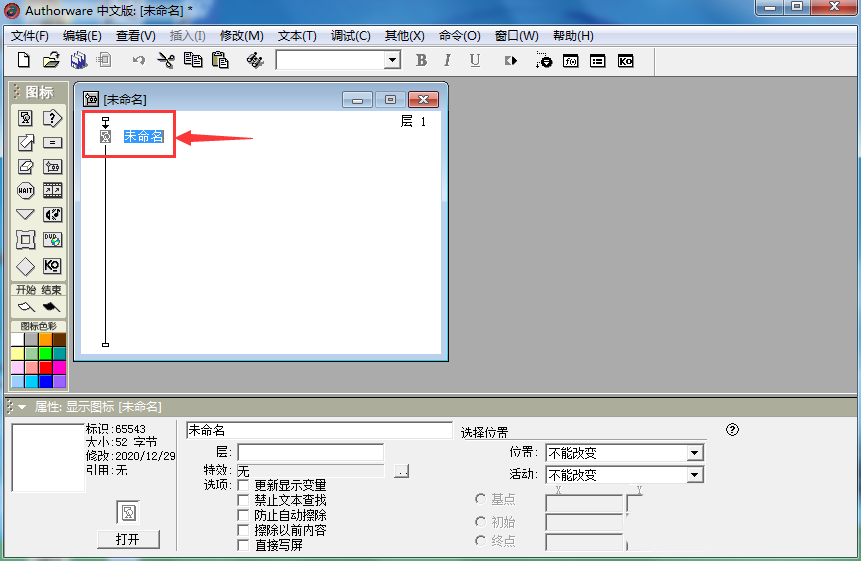861x561 pixels.
Task: Enable 直接写屏 checkbox
Action: point(243,545)
